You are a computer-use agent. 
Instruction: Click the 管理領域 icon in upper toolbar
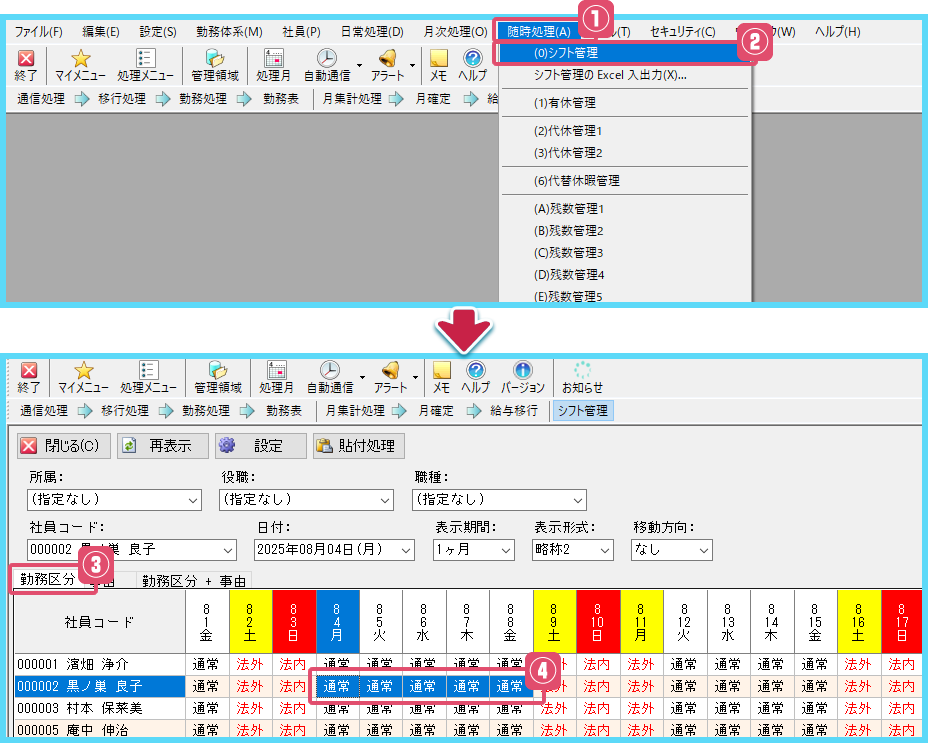(214, 65)
